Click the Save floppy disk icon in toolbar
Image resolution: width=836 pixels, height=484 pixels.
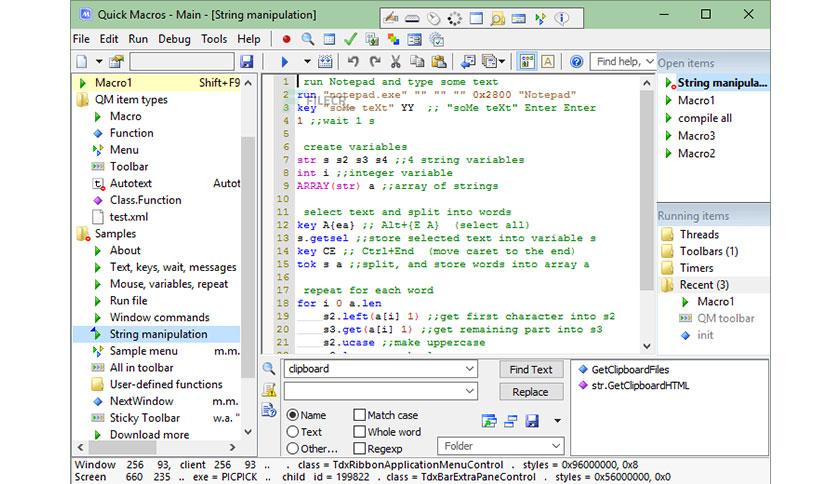246,62
